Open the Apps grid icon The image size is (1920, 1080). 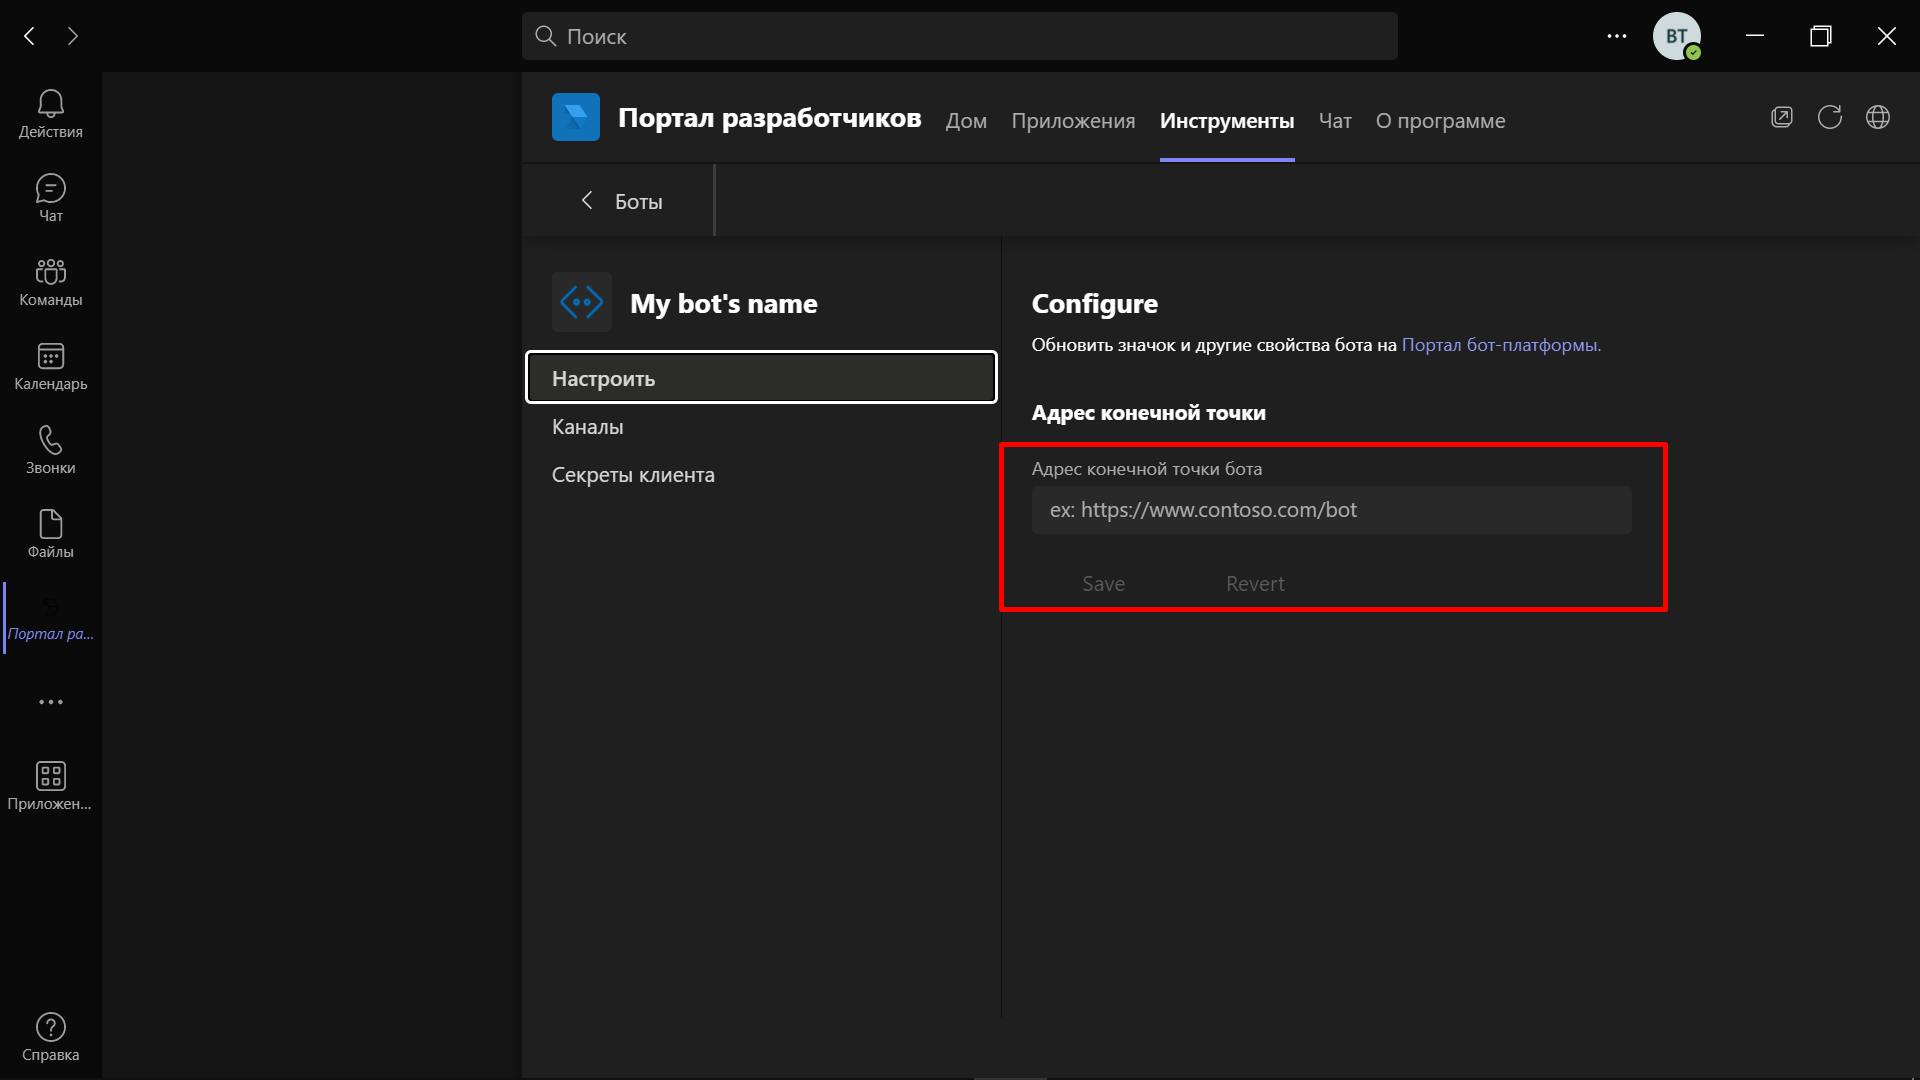pyautogui.click(x=50, y=786)
